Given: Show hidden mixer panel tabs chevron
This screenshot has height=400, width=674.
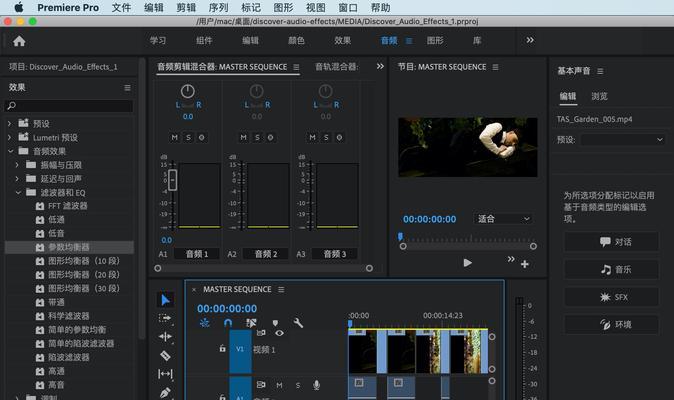Looking at the screenshot, I should [380, 66].
